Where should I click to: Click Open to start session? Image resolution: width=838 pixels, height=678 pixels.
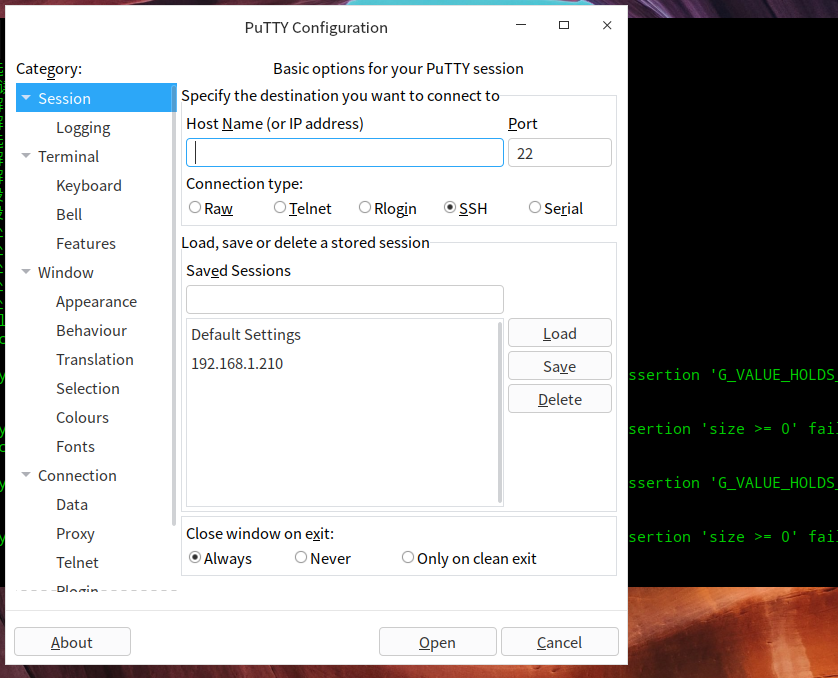[x=438, y=642]
